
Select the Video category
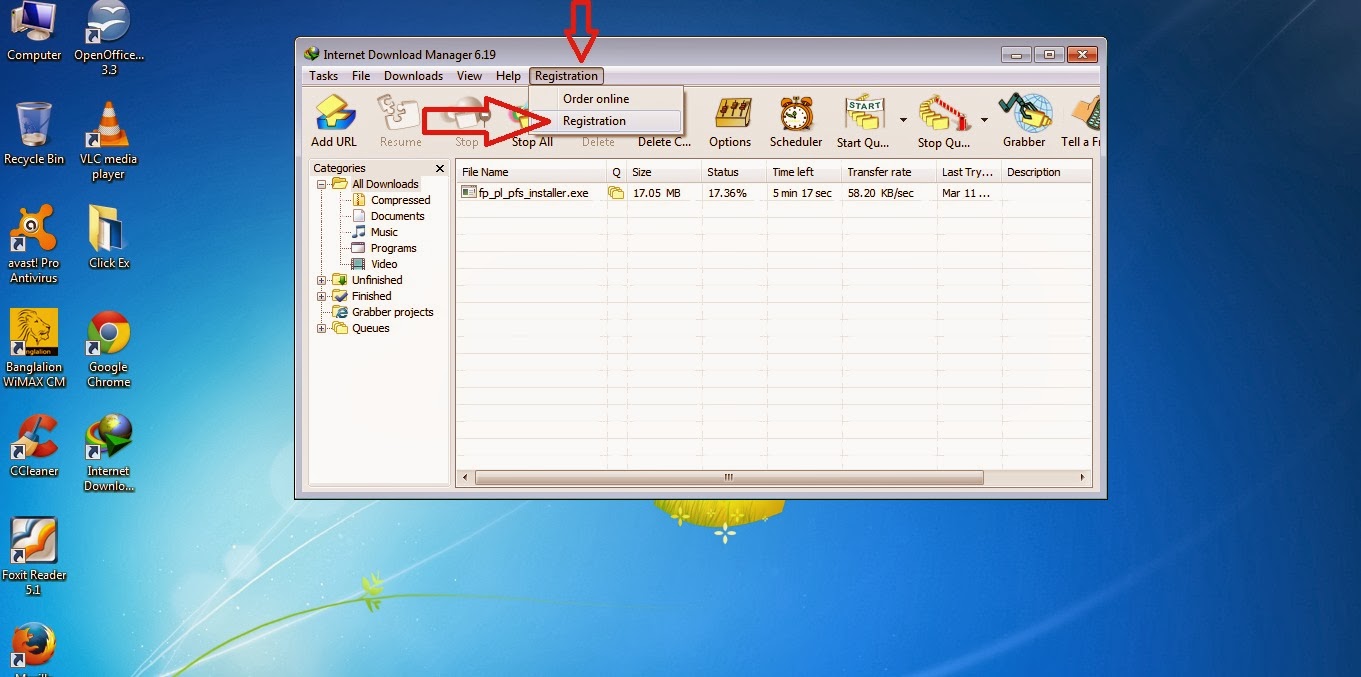click(x=384, y=264)
